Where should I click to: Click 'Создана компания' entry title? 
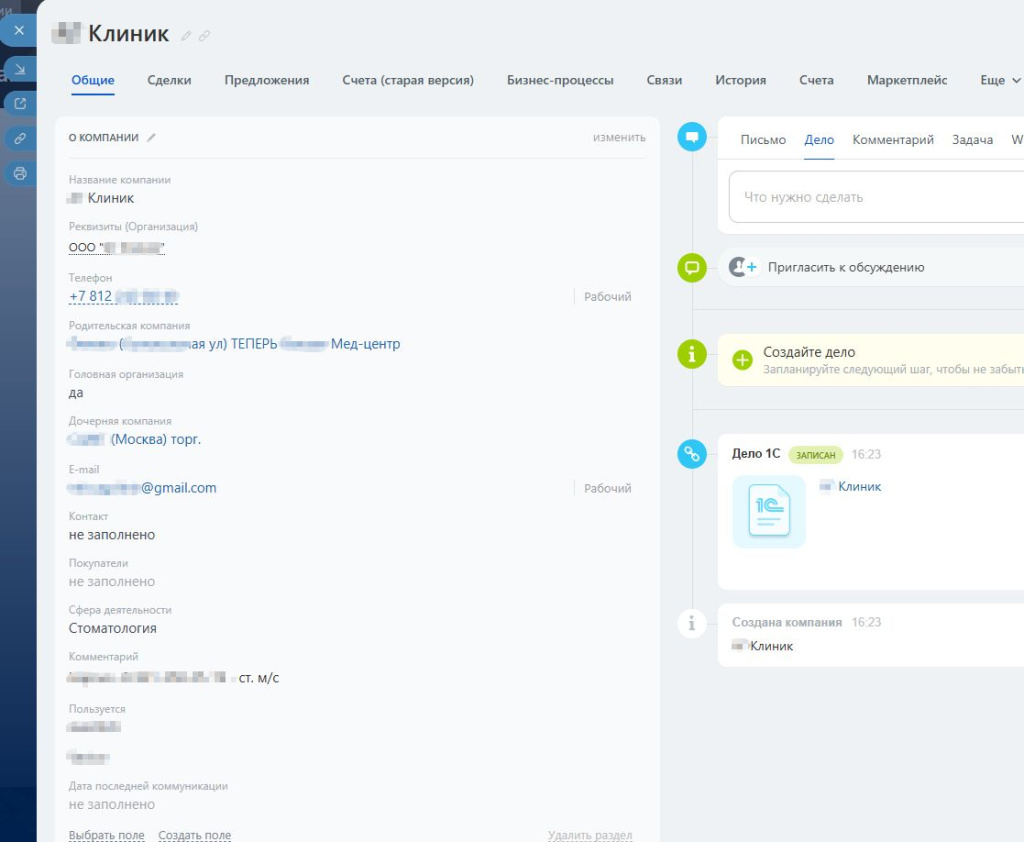(787, 623)
